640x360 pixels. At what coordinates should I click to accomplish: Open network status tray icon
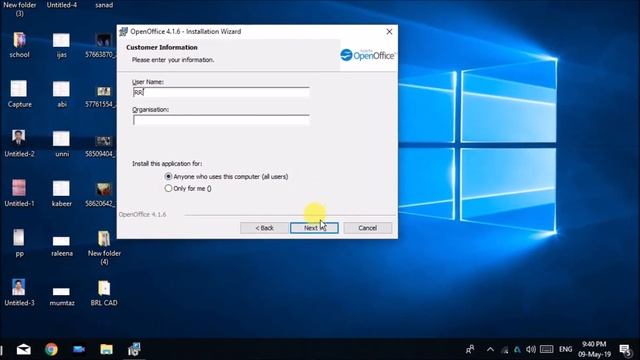coord(505,350)
